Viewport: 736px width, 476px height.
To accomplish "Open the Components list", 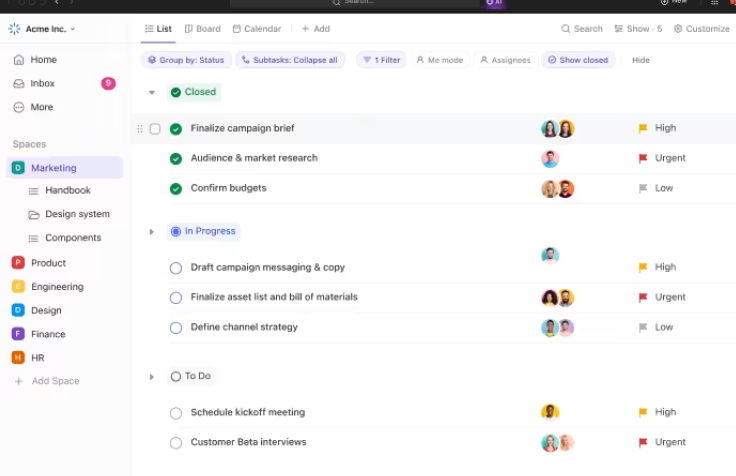I will pos(73,238).
